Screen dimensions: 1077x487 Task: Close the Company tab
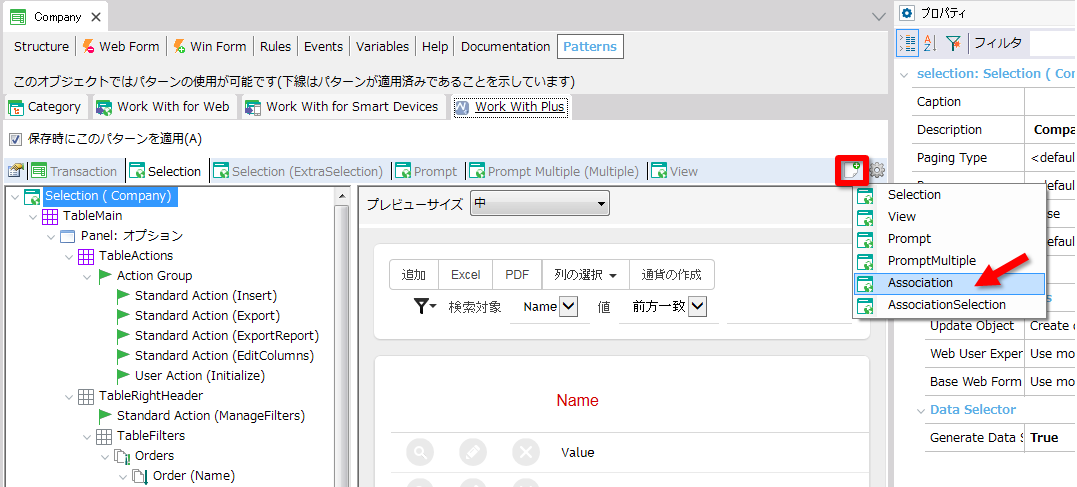95,17
